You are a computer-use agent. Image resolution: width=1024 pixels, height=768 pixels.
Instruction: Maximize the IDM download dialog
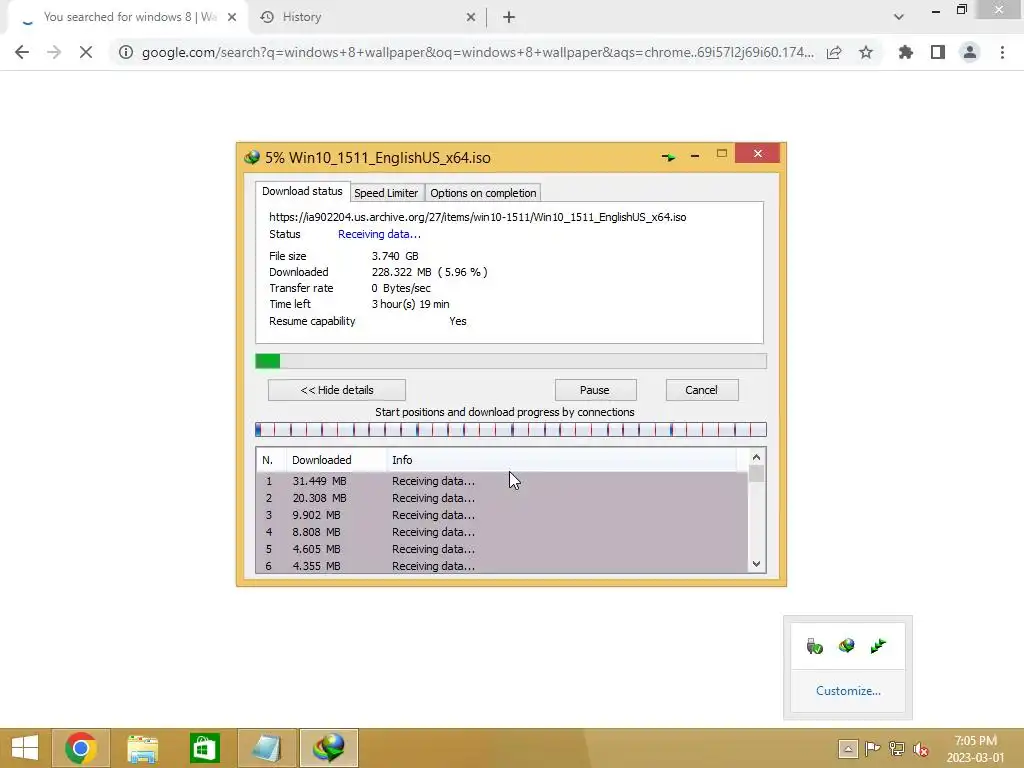tap(722, 153)
